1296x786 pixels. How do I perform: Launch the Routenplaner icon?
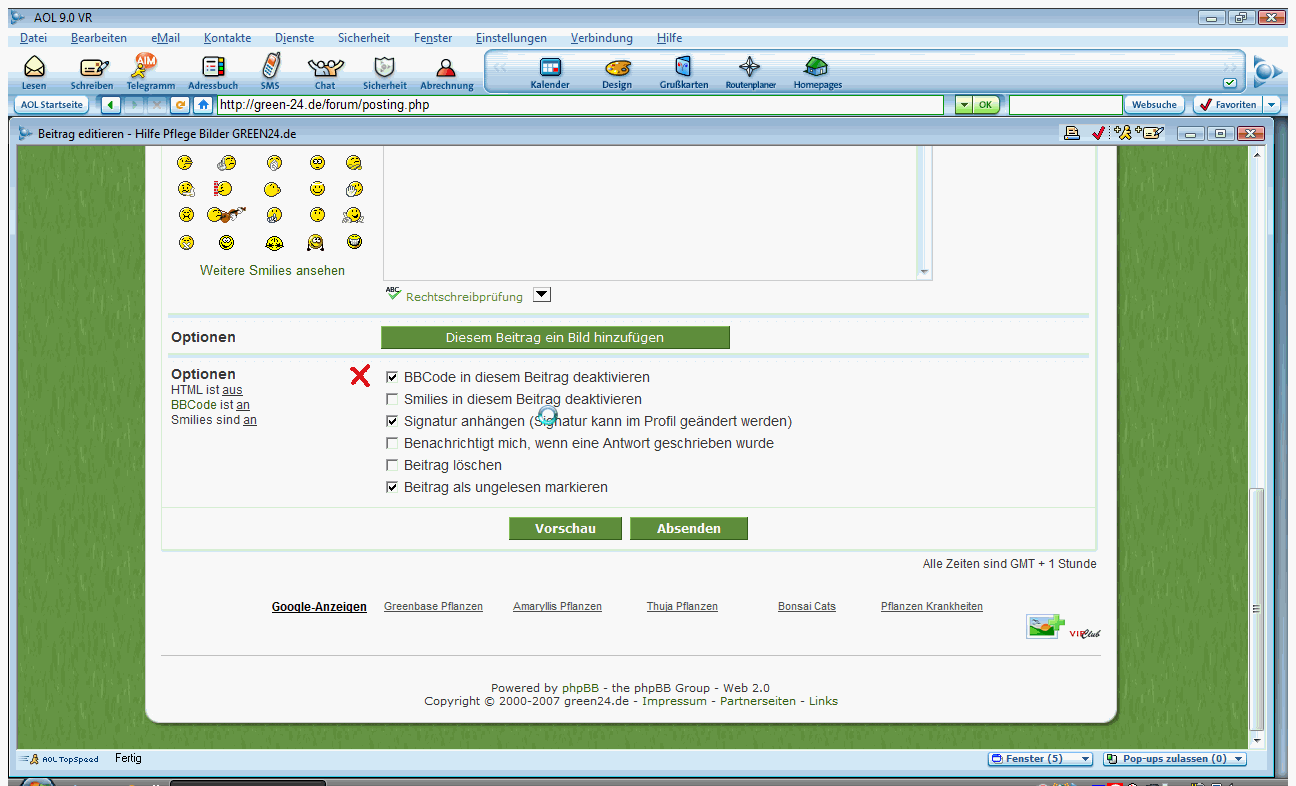tap(750, 68)
